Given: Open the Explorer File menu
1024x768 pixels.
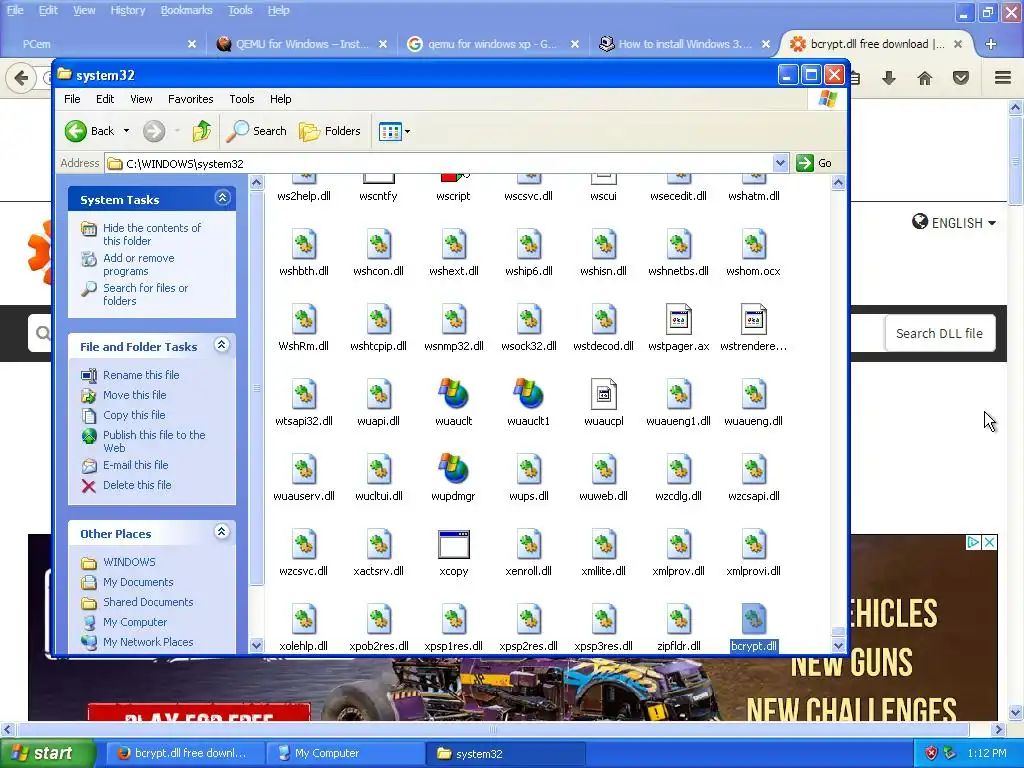Looking at the screenshot, I should [x=72, y=99].
